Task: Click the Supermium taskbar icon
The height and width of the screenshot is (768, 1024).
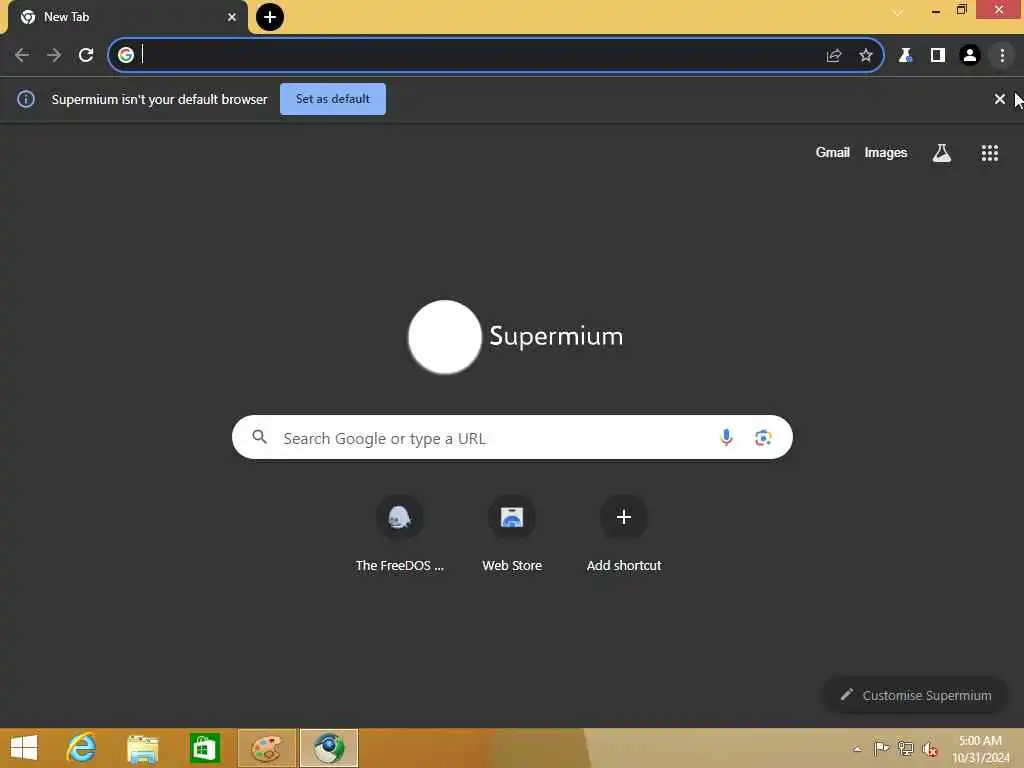Action: coord(329,748)
